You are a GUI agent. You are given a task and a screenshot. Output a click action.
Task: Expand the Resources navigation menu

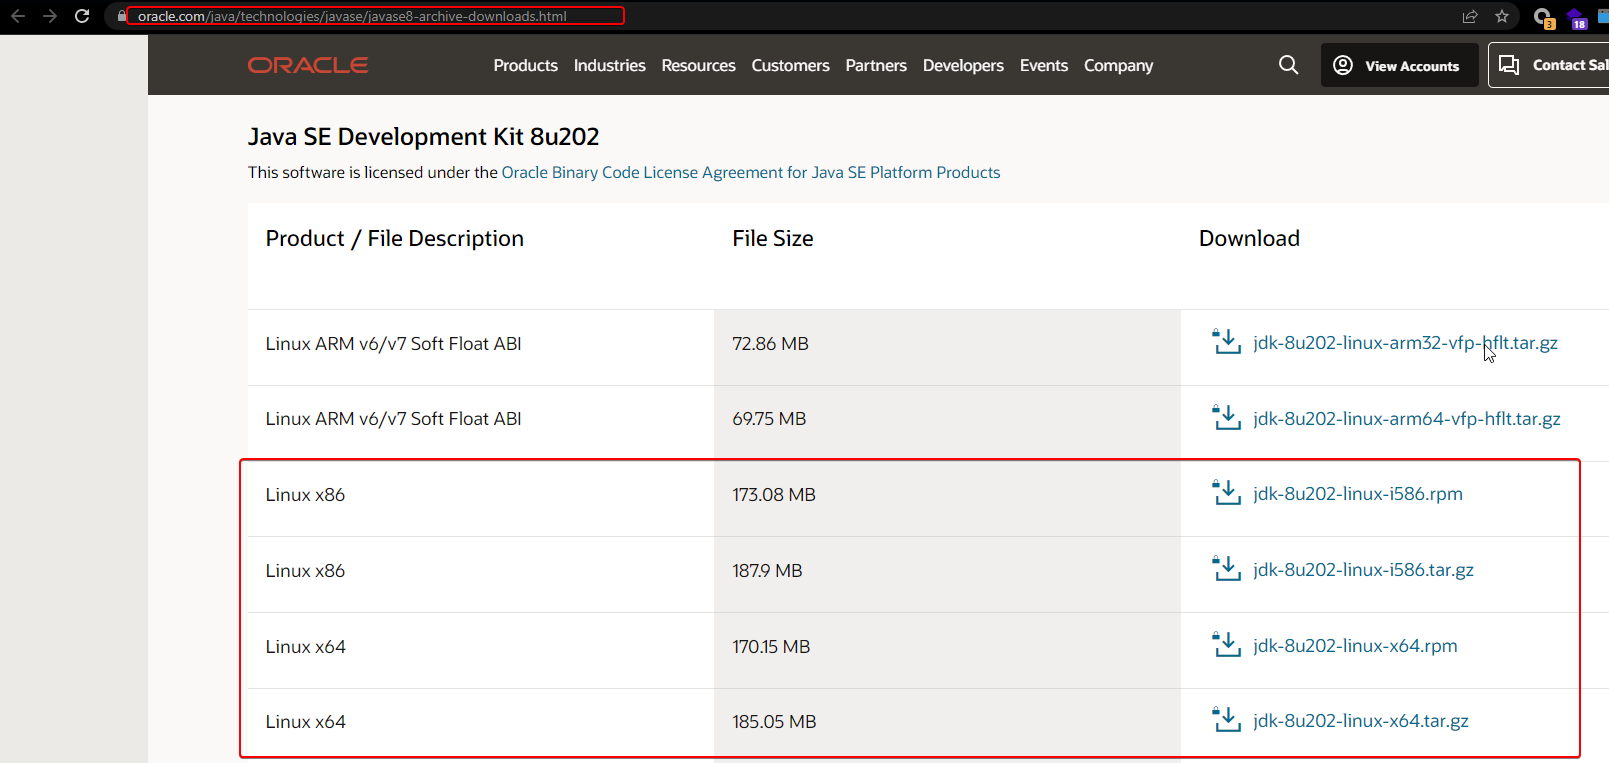698,65
